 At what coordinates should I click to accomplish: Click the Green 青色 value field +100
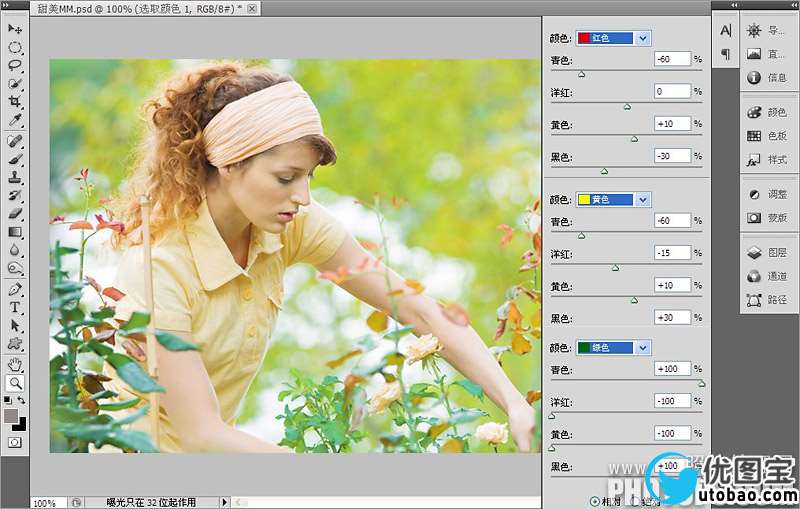click(x=672, y=368)
